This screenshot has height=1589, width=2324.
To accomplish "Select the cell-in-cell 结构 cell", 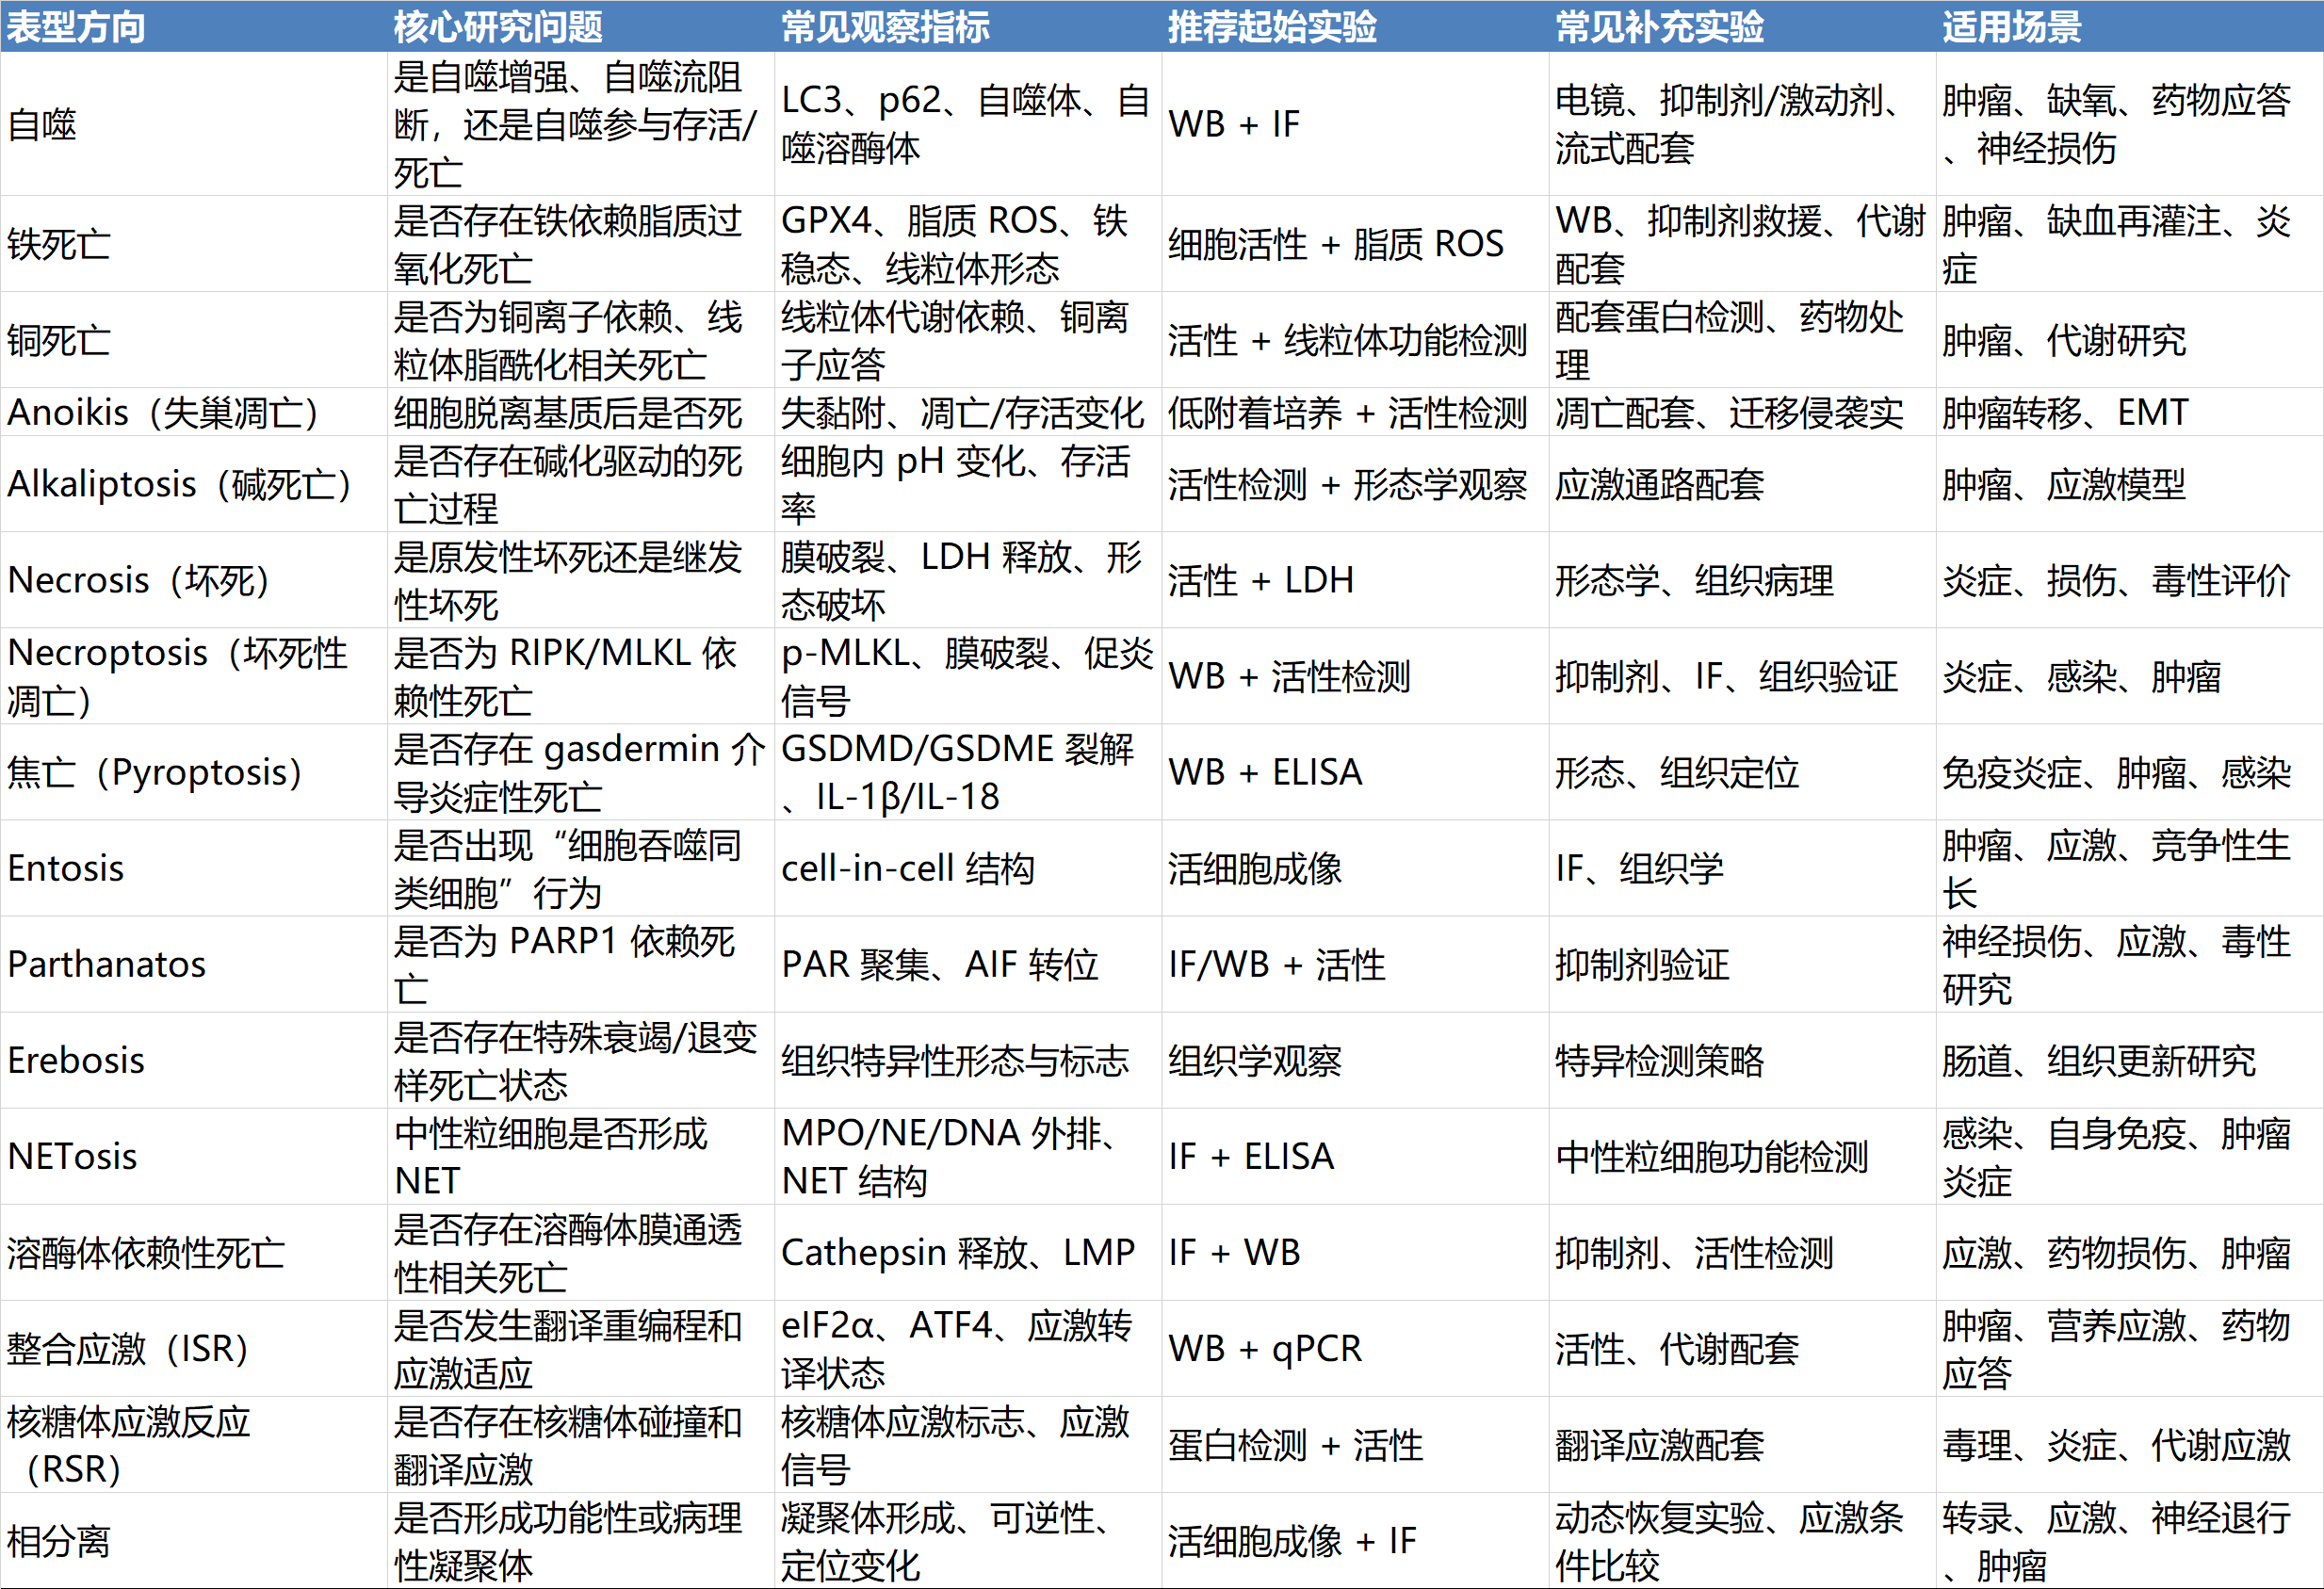I will tap(906, 868).
